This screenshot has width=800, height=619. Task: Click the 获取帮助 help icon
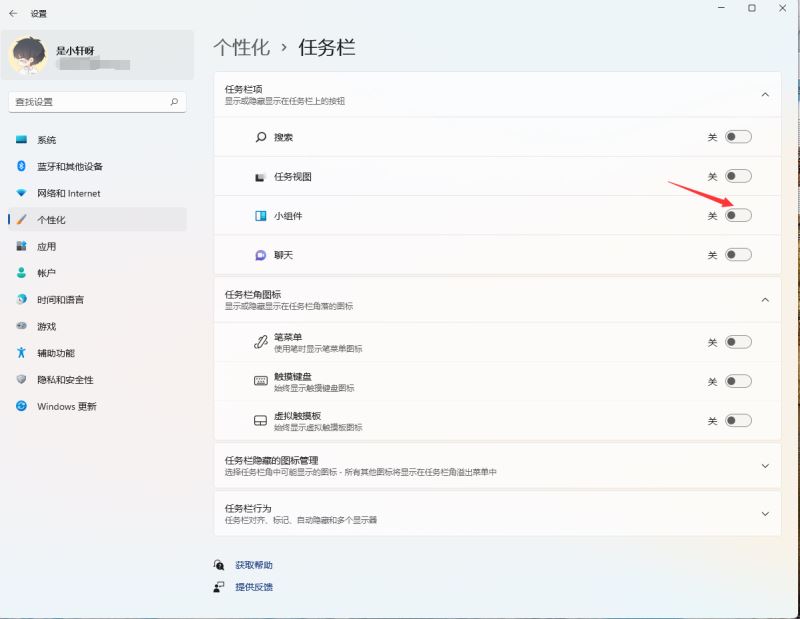tap(219, 565)
